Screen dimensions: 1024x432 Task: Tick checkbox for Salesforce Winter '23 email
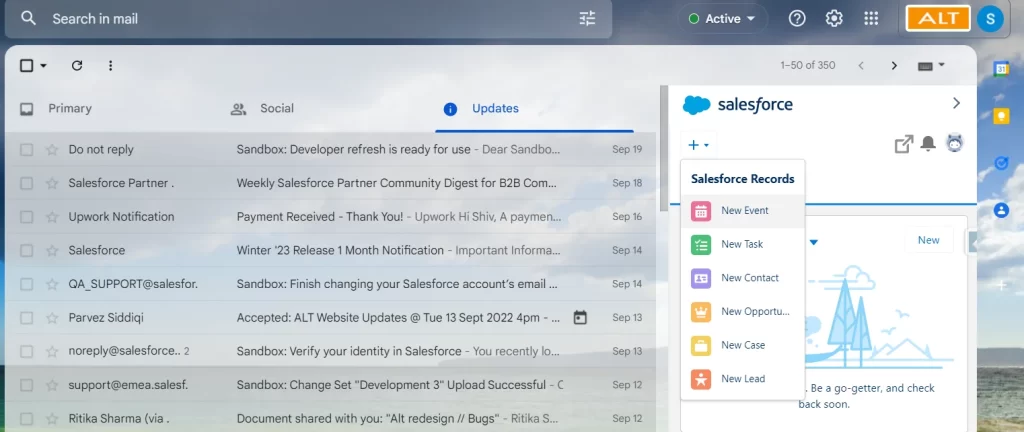26,251
